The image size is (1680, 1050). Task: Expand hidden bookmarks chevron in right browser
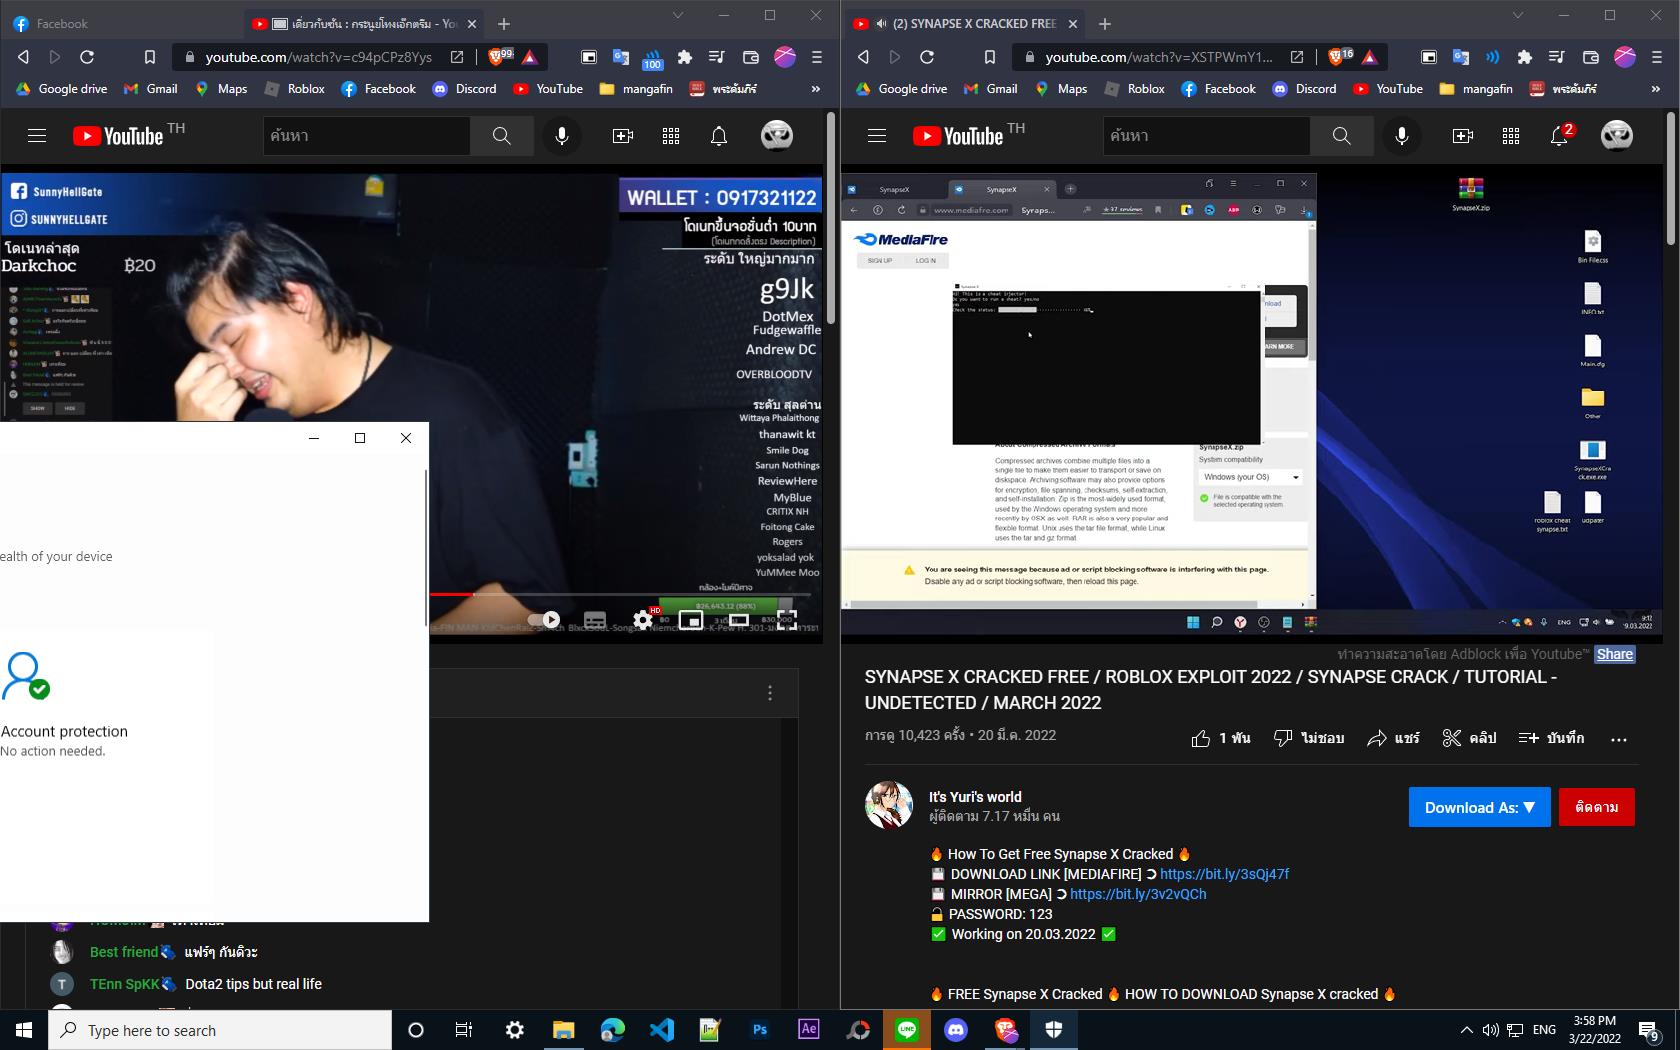point(1655,89)
